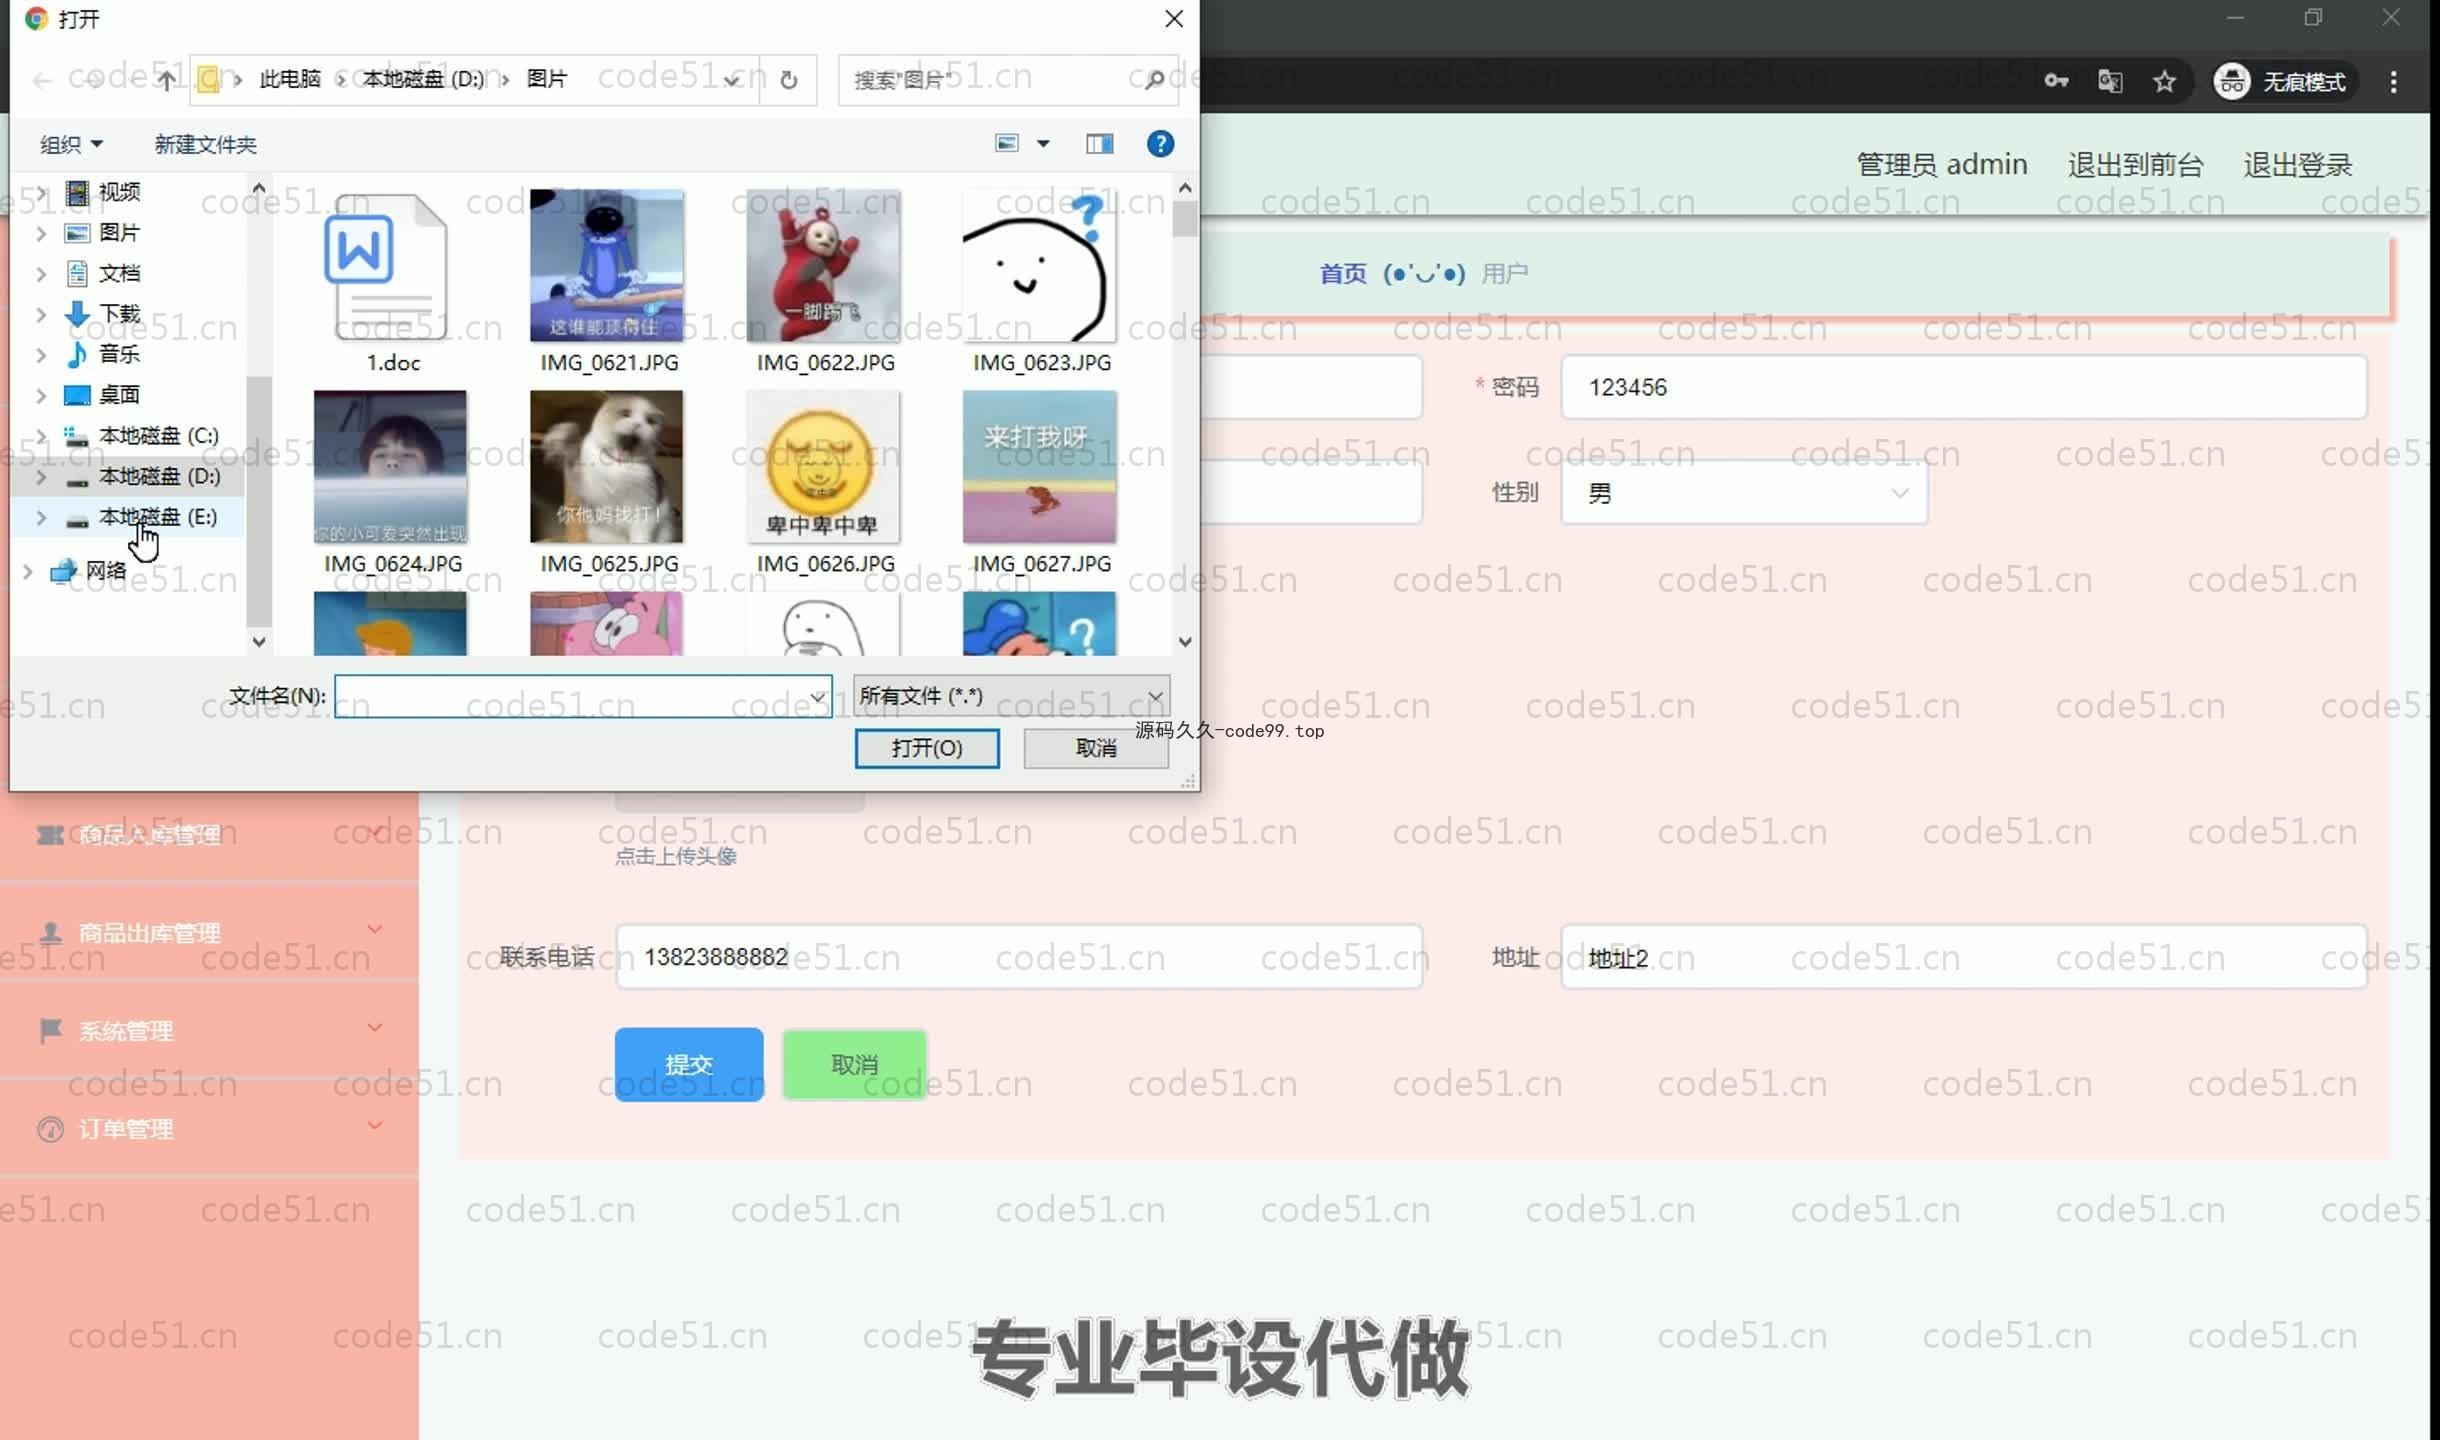Expand the 订单管理 sidebar menu
This screenshot has height=1440, width=2440.
(209, 1128)
